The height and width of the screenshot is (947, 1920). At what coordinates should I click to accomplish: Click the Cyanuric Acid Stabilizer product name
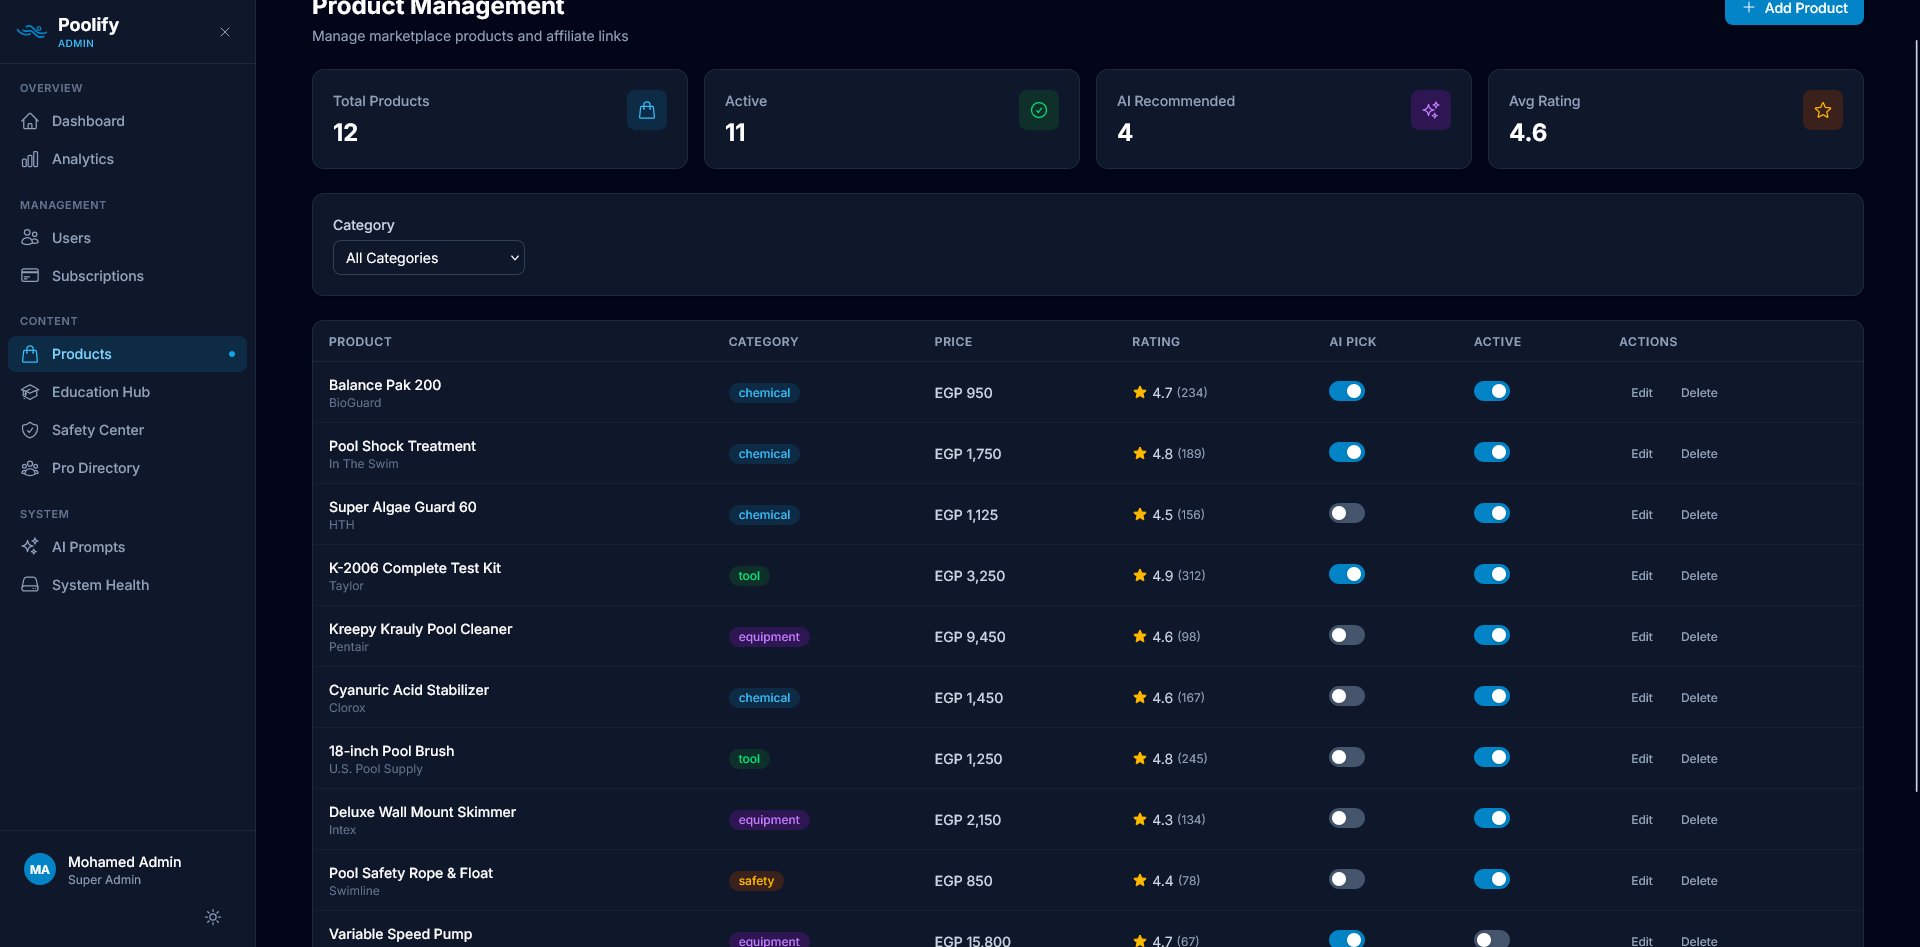point(409,690)
